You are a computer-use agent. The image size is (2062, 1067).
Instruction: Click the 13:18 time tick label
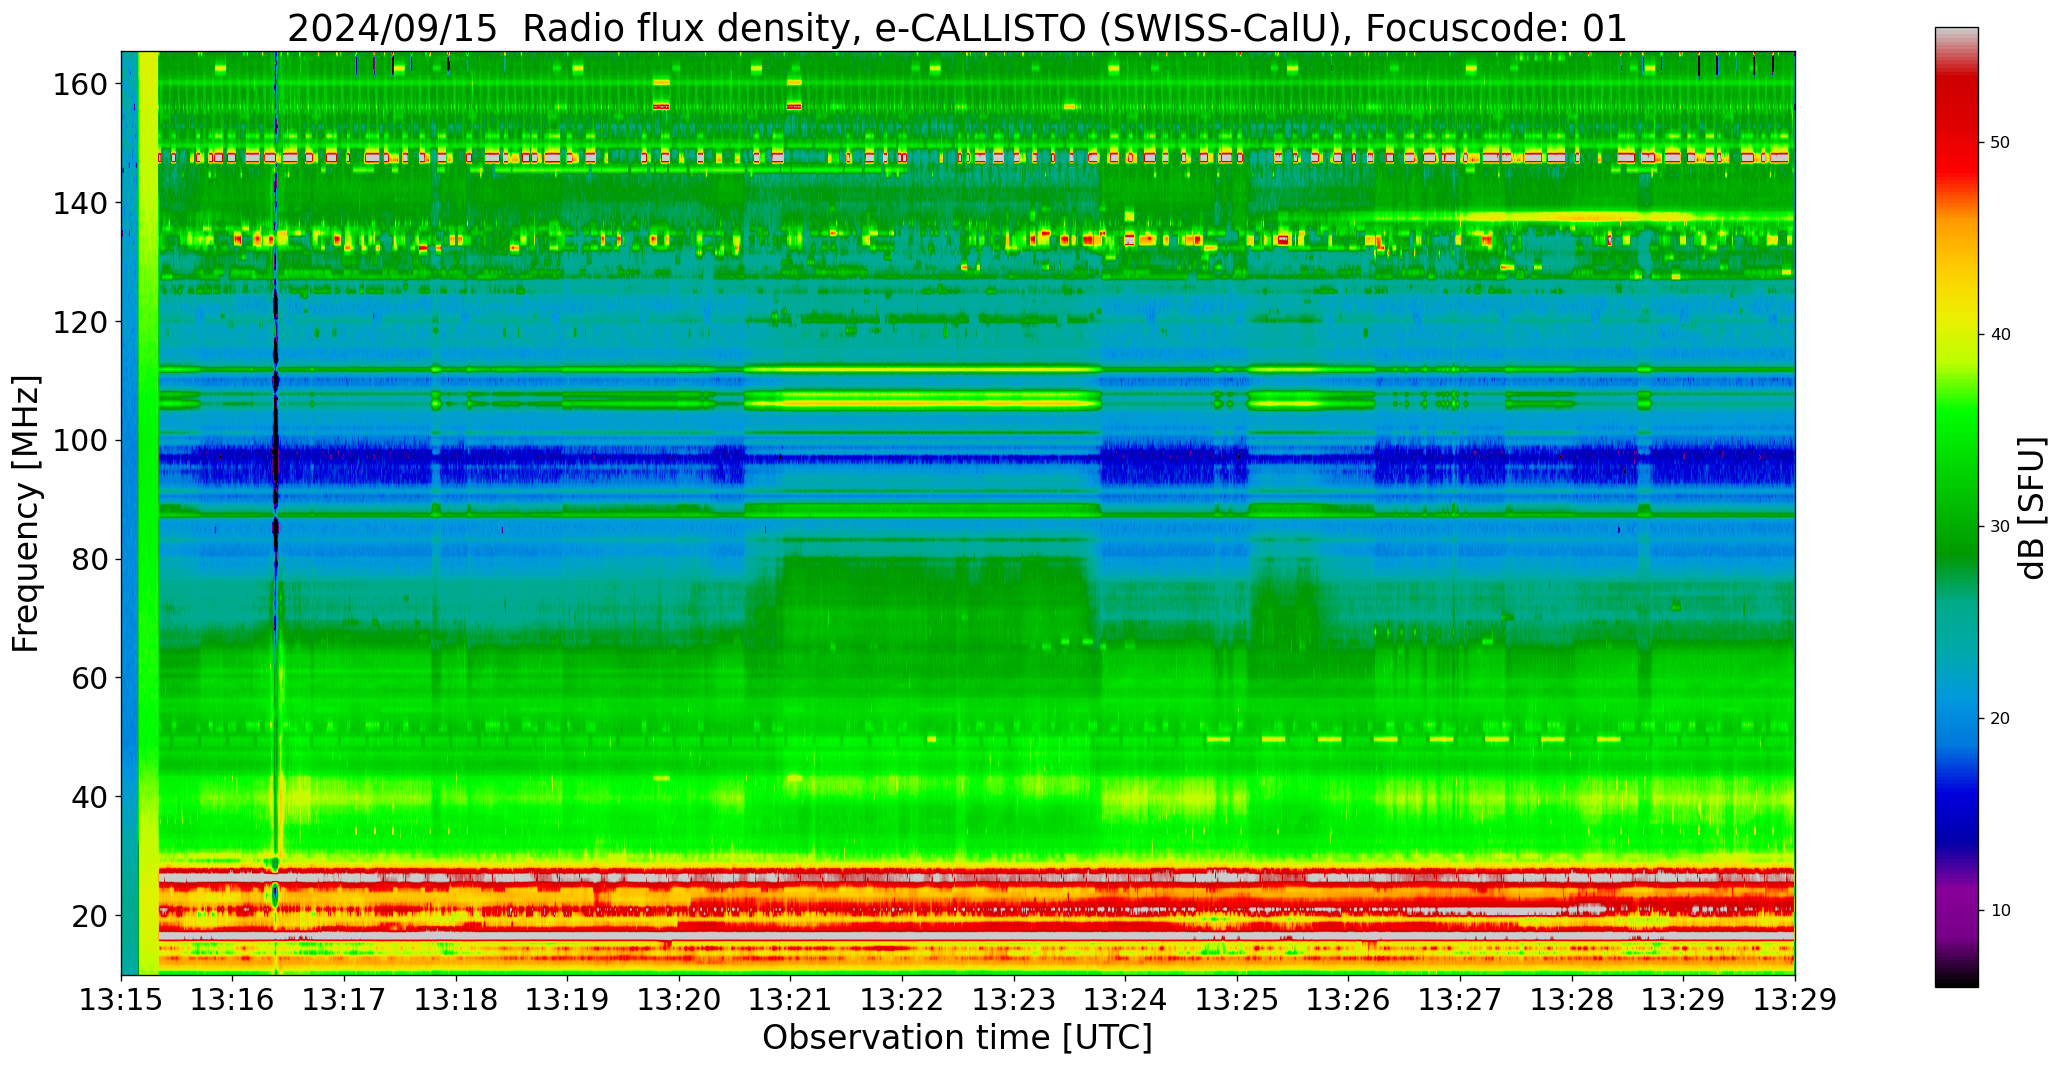point(456,1000)
